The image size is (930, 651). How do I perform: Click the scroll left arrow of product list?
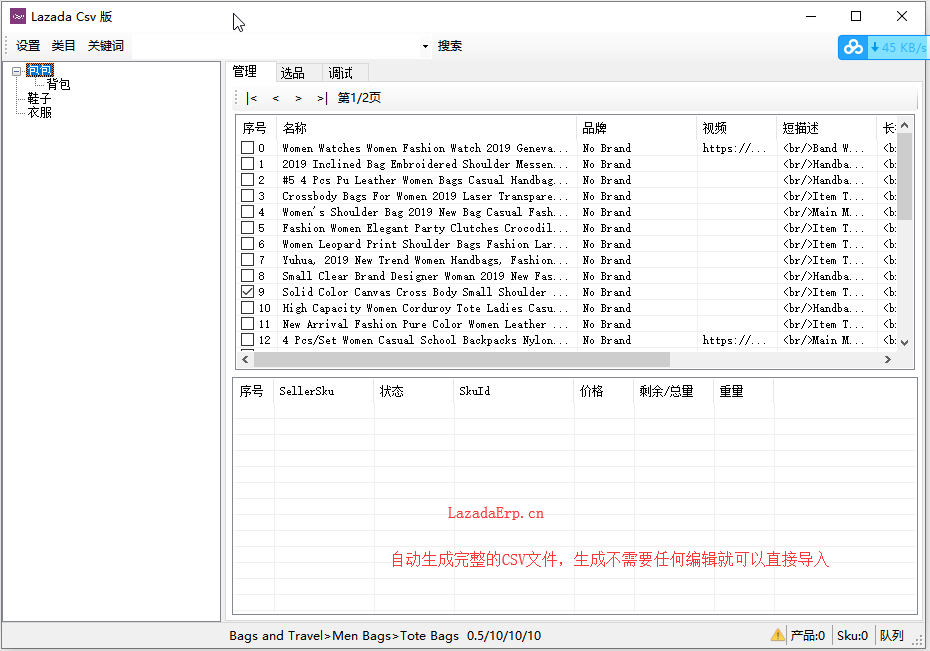[x=246, y=359]
